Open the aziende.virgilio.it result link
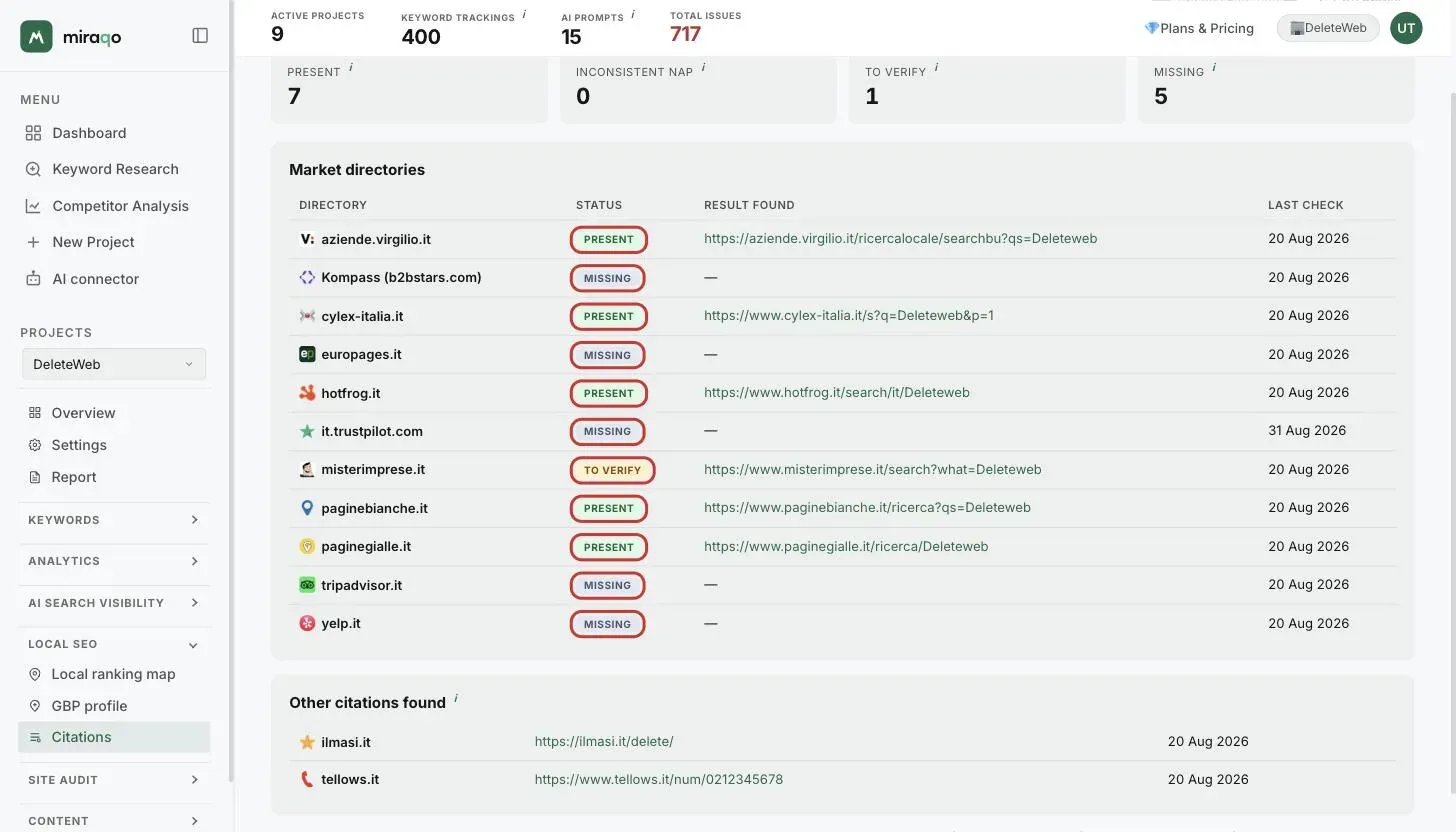1456x832 pixels. coord(900,239)
